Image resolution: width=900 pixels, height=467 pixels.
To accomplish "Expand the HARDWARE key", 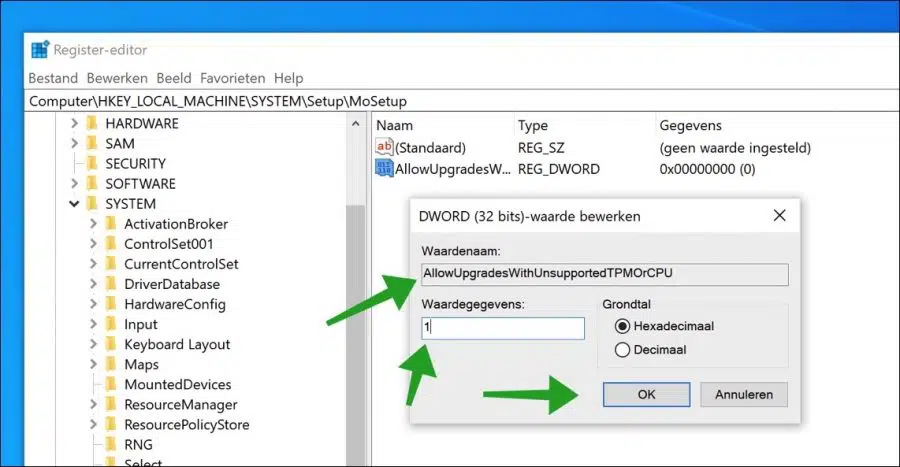I will click(x=74, y=123).
